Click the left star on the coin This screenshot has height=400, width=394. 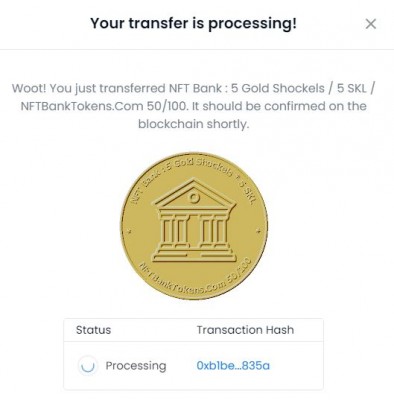click(x=130, y=231)
